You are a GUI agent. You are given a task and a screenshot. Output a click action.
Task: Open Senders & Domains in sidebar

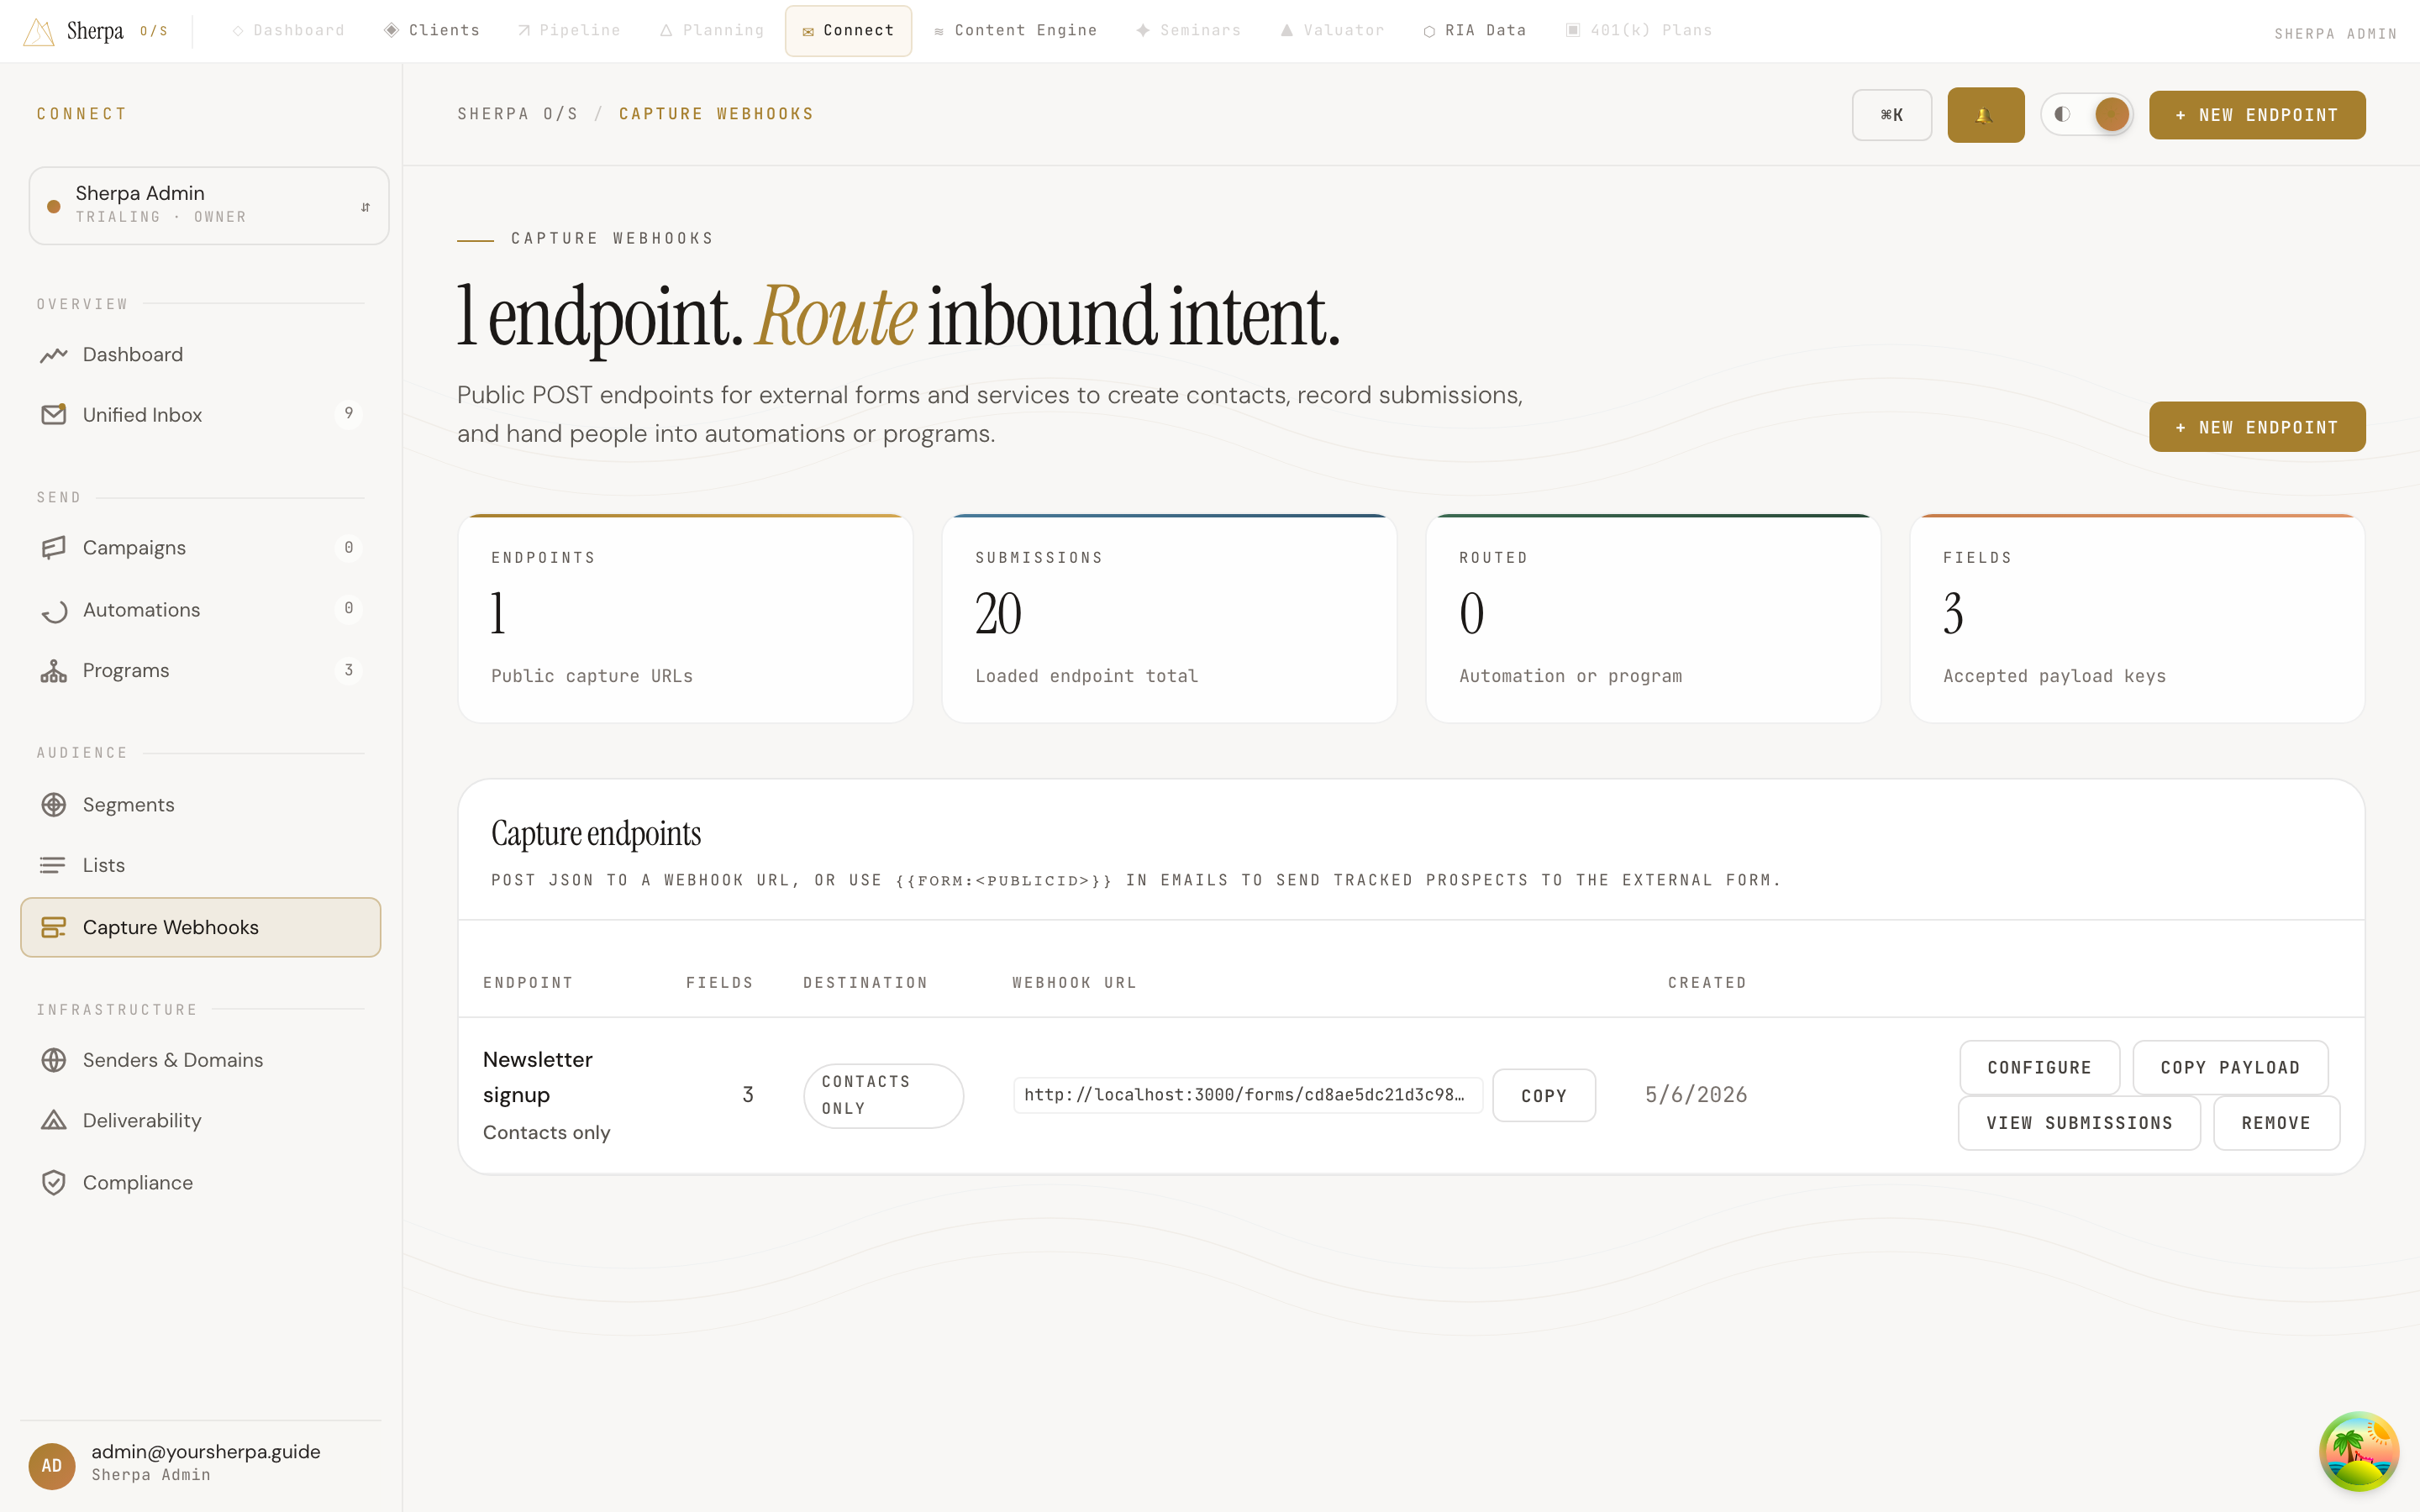click(x=200, y=1060)
